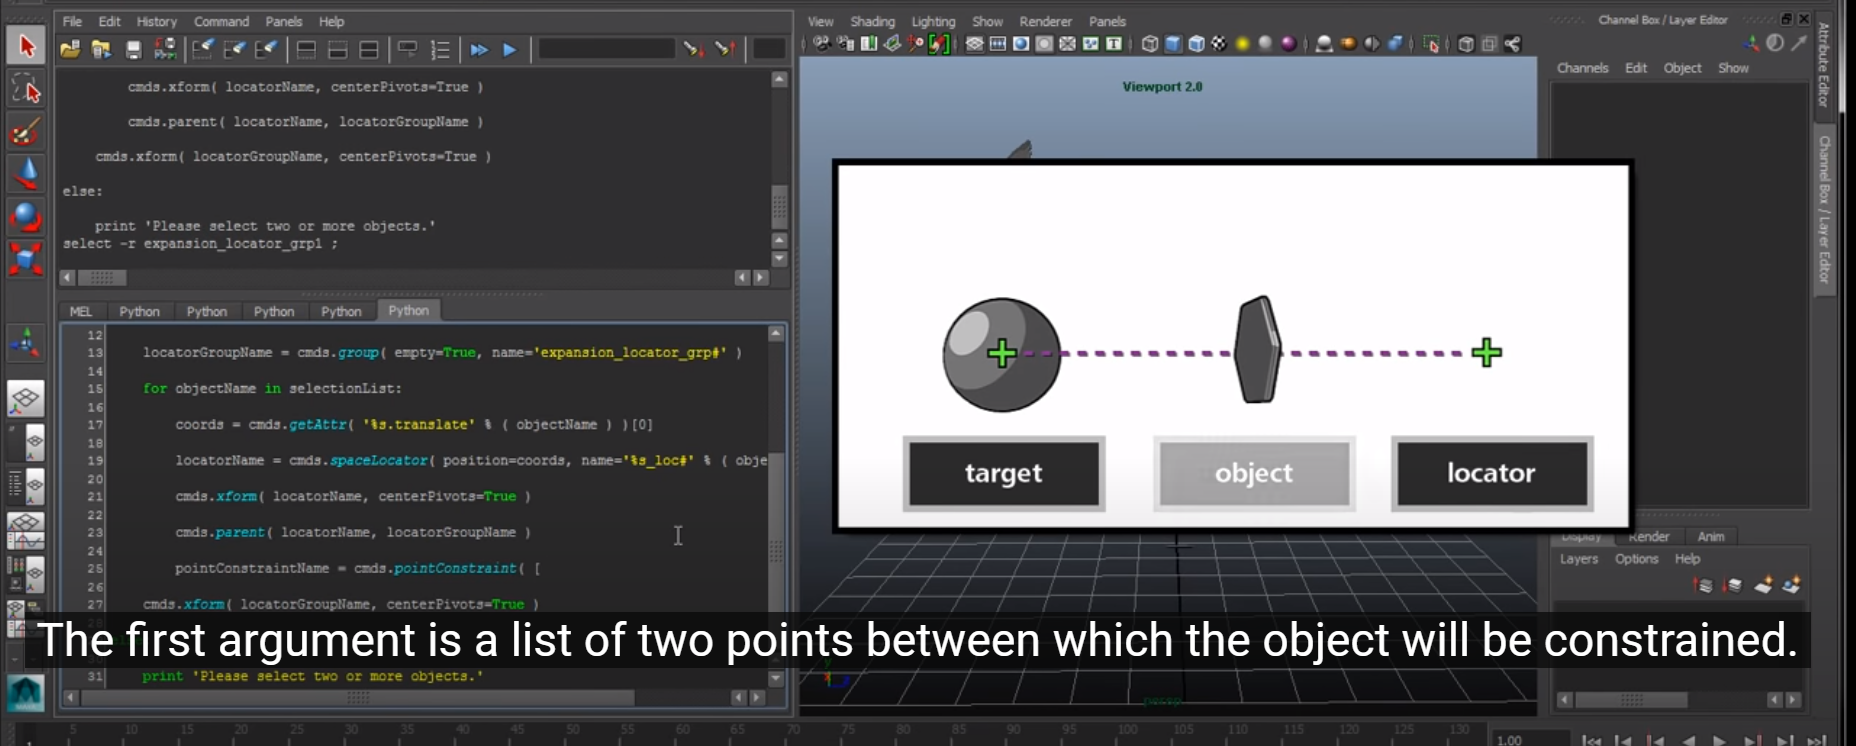
Task: Click the search down flashlight icon
Action: pos(693,48)
